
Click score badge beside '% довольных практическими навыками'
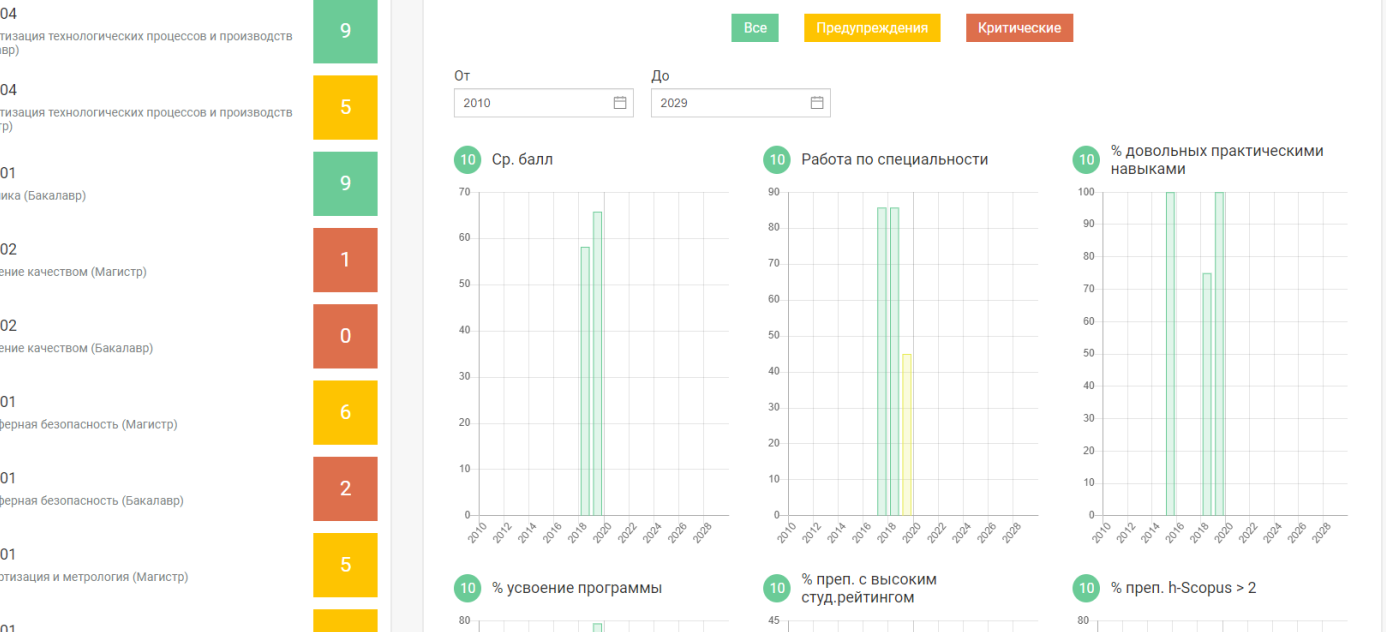(1086, 160)
